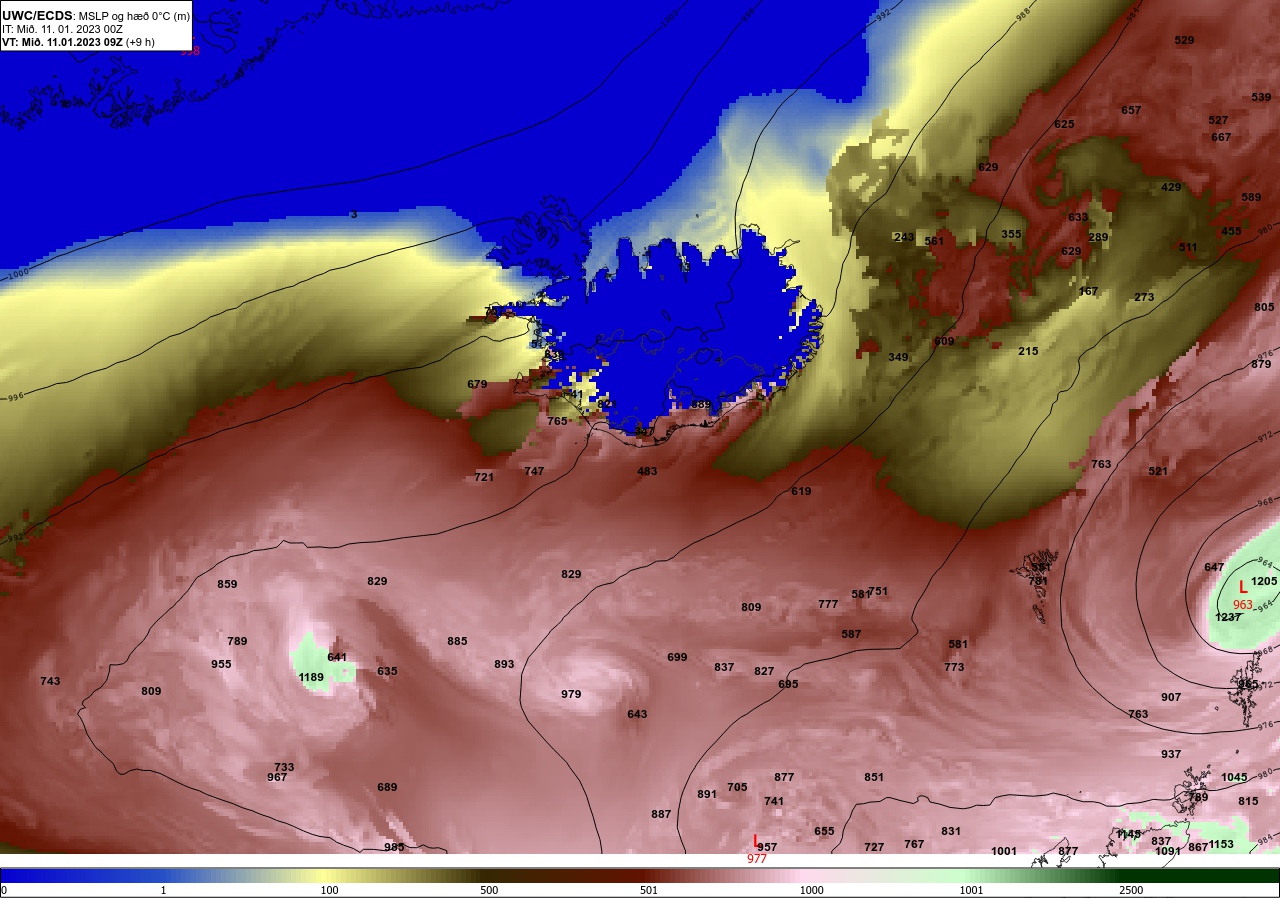Click the height value 349

point(898,357)
